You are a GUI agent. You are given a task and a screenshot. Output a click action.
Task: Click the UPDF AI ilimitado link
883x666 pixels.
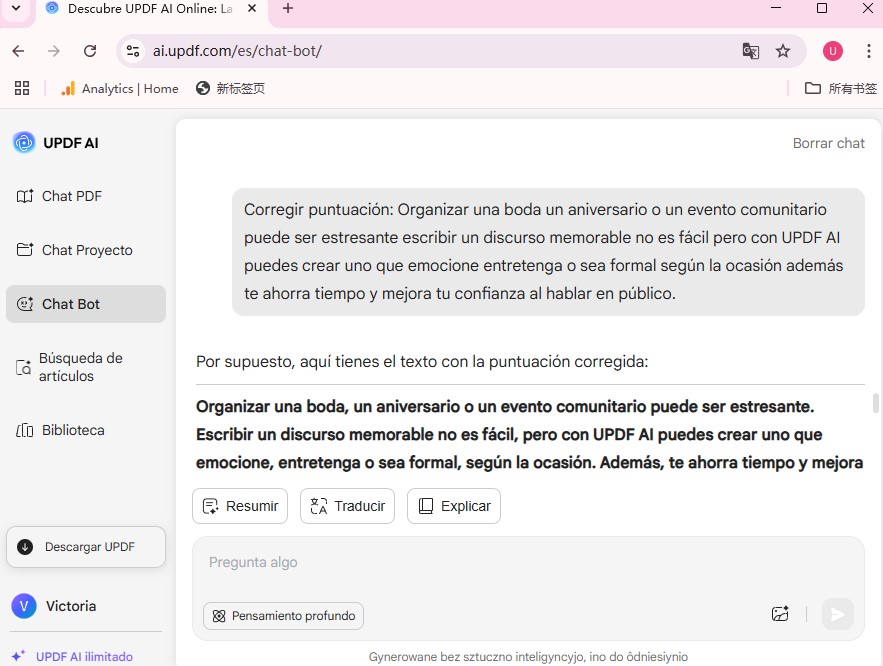point(72,656)
